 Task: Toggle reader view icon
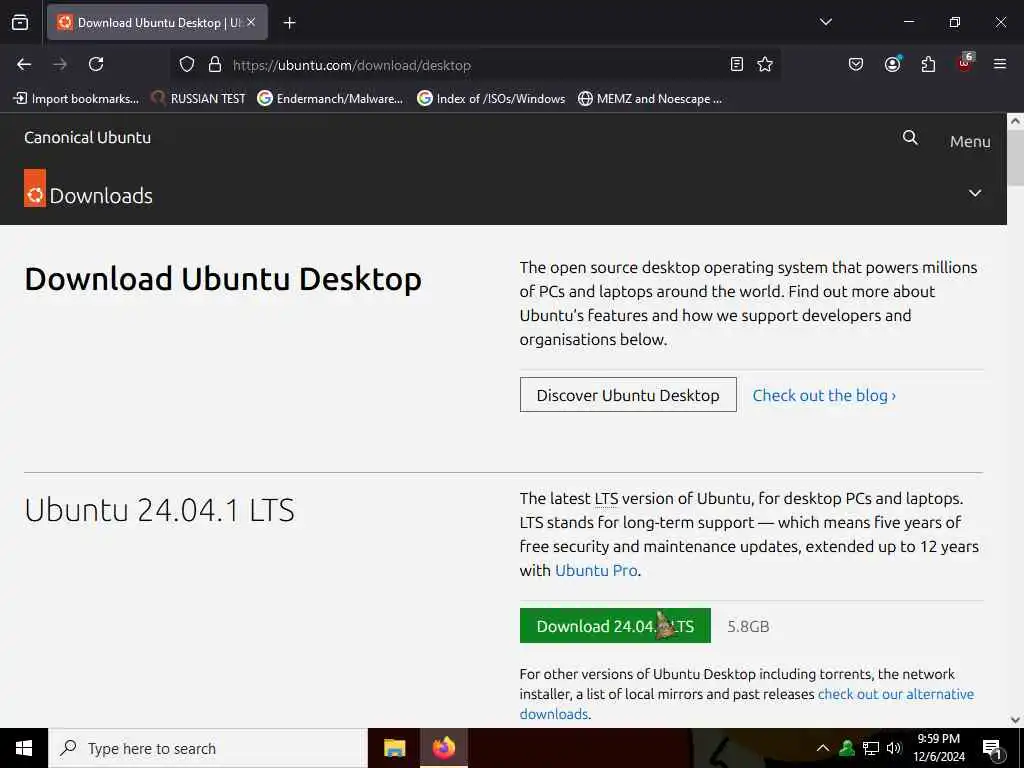tap(737, 64)
